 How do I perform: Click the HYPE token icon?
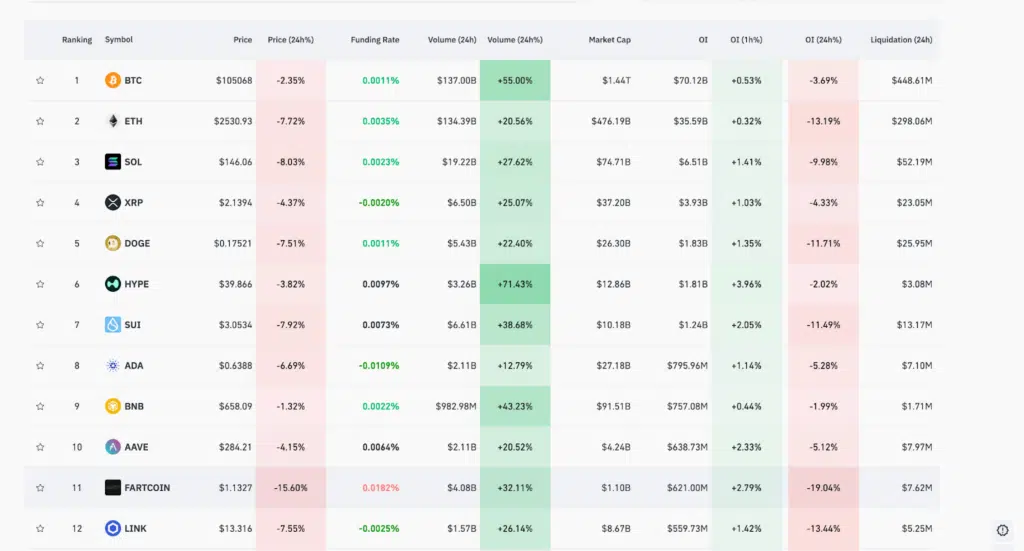click(113, 284)
